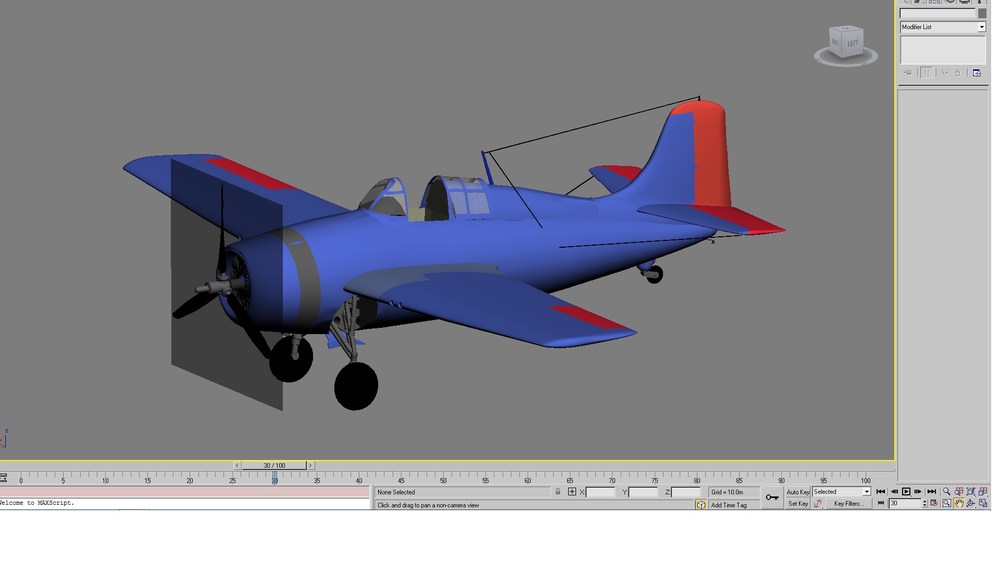Click the key marker at frame 30

(275, 477)
